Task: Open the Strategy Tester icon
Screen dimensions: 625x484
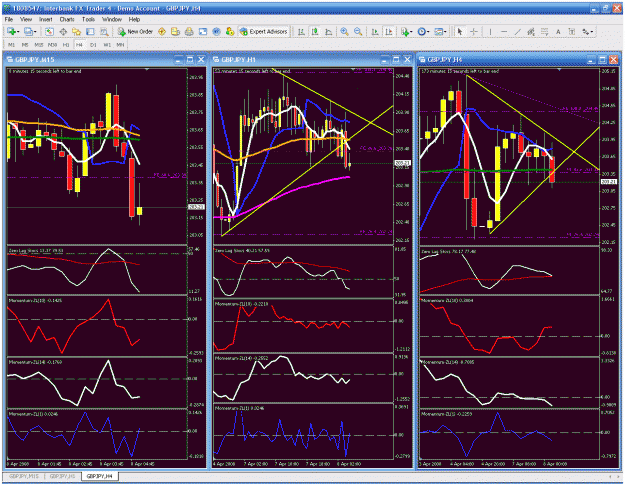Action: tap(104, 31)
